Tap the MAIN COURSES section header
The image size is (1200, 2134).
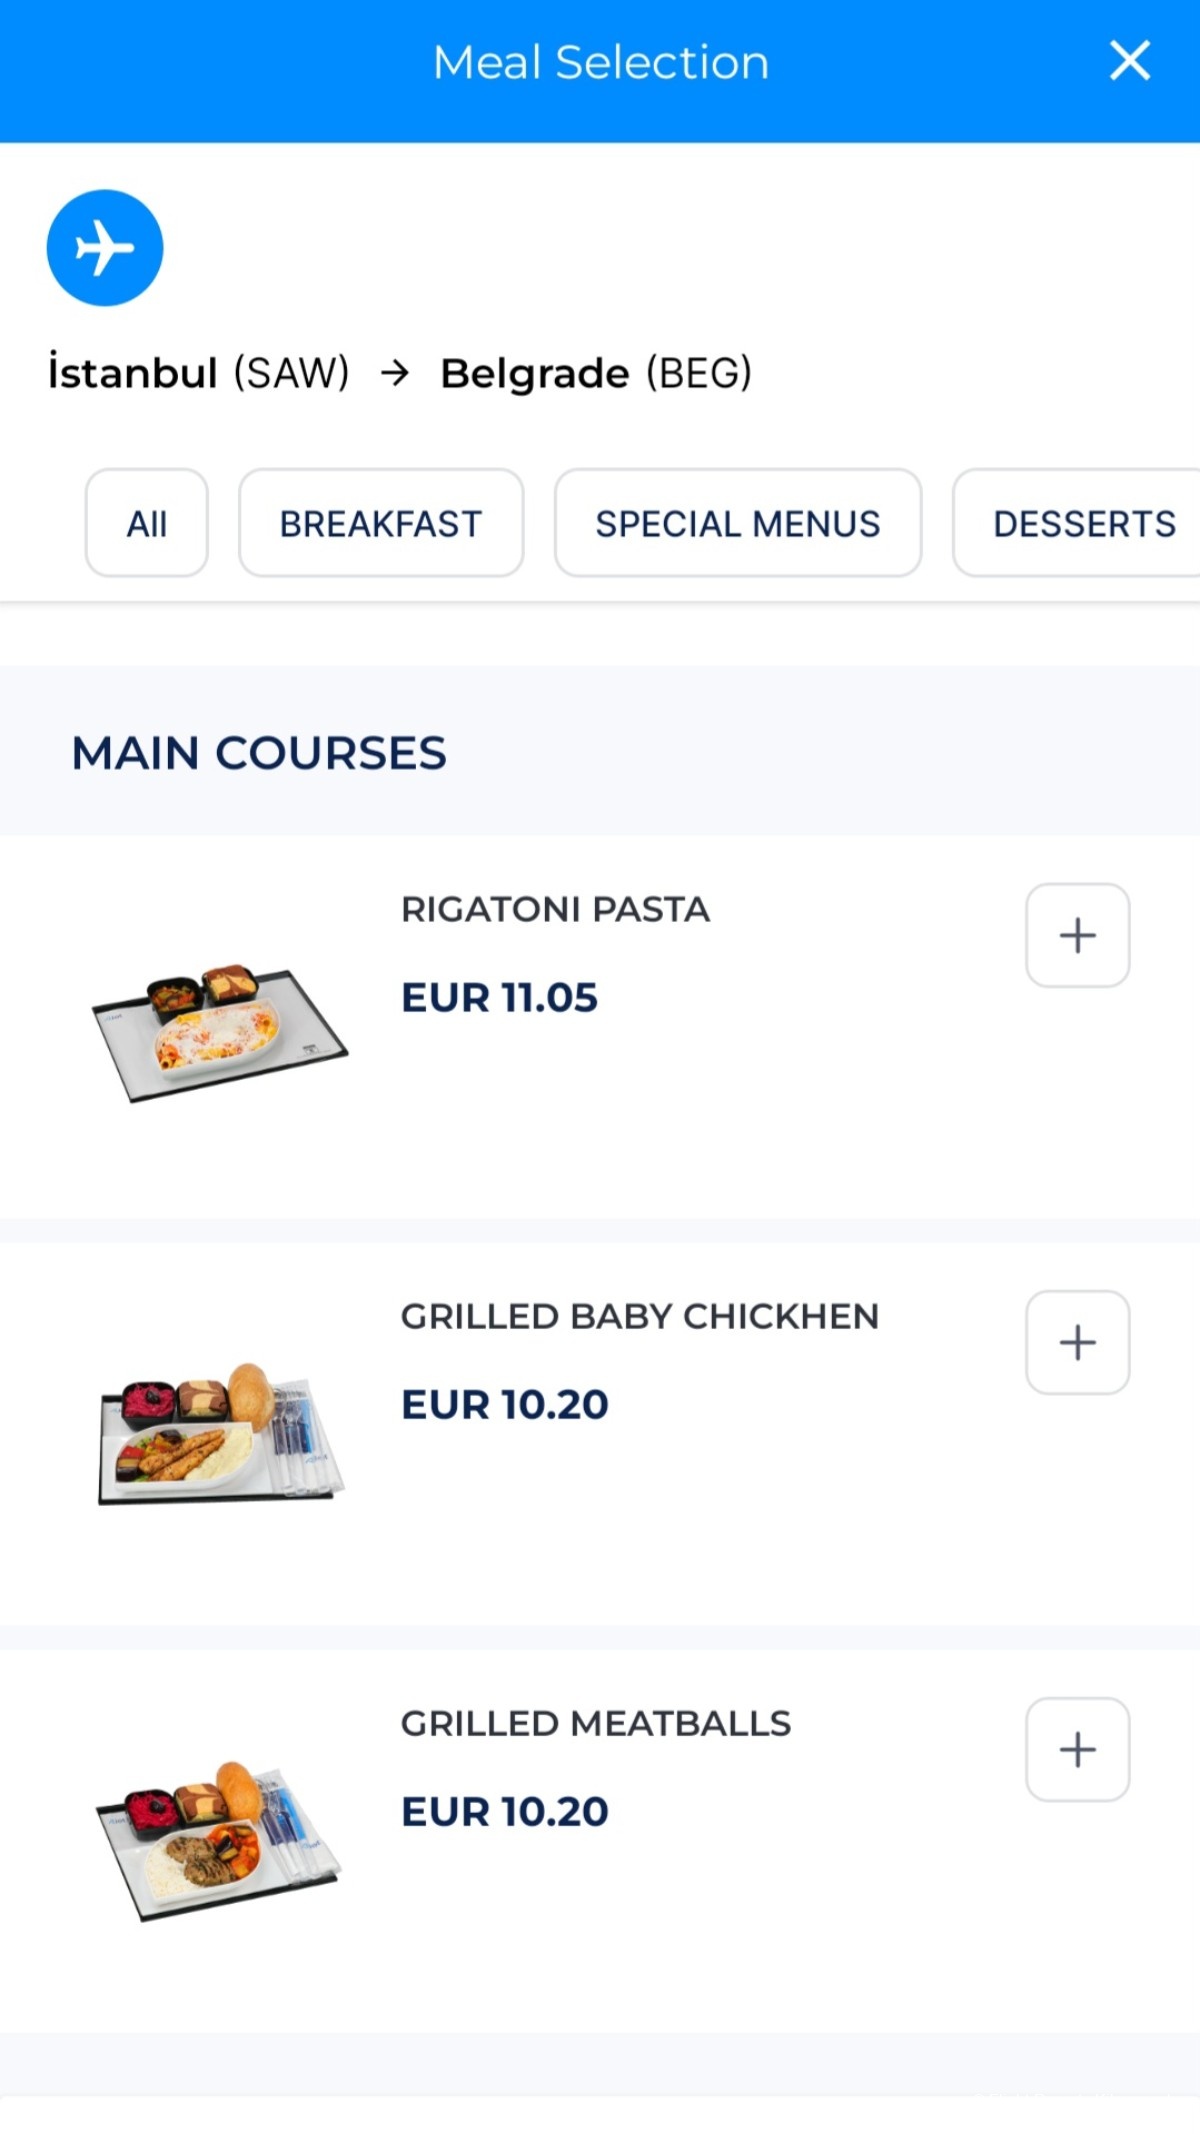[259, 752]
